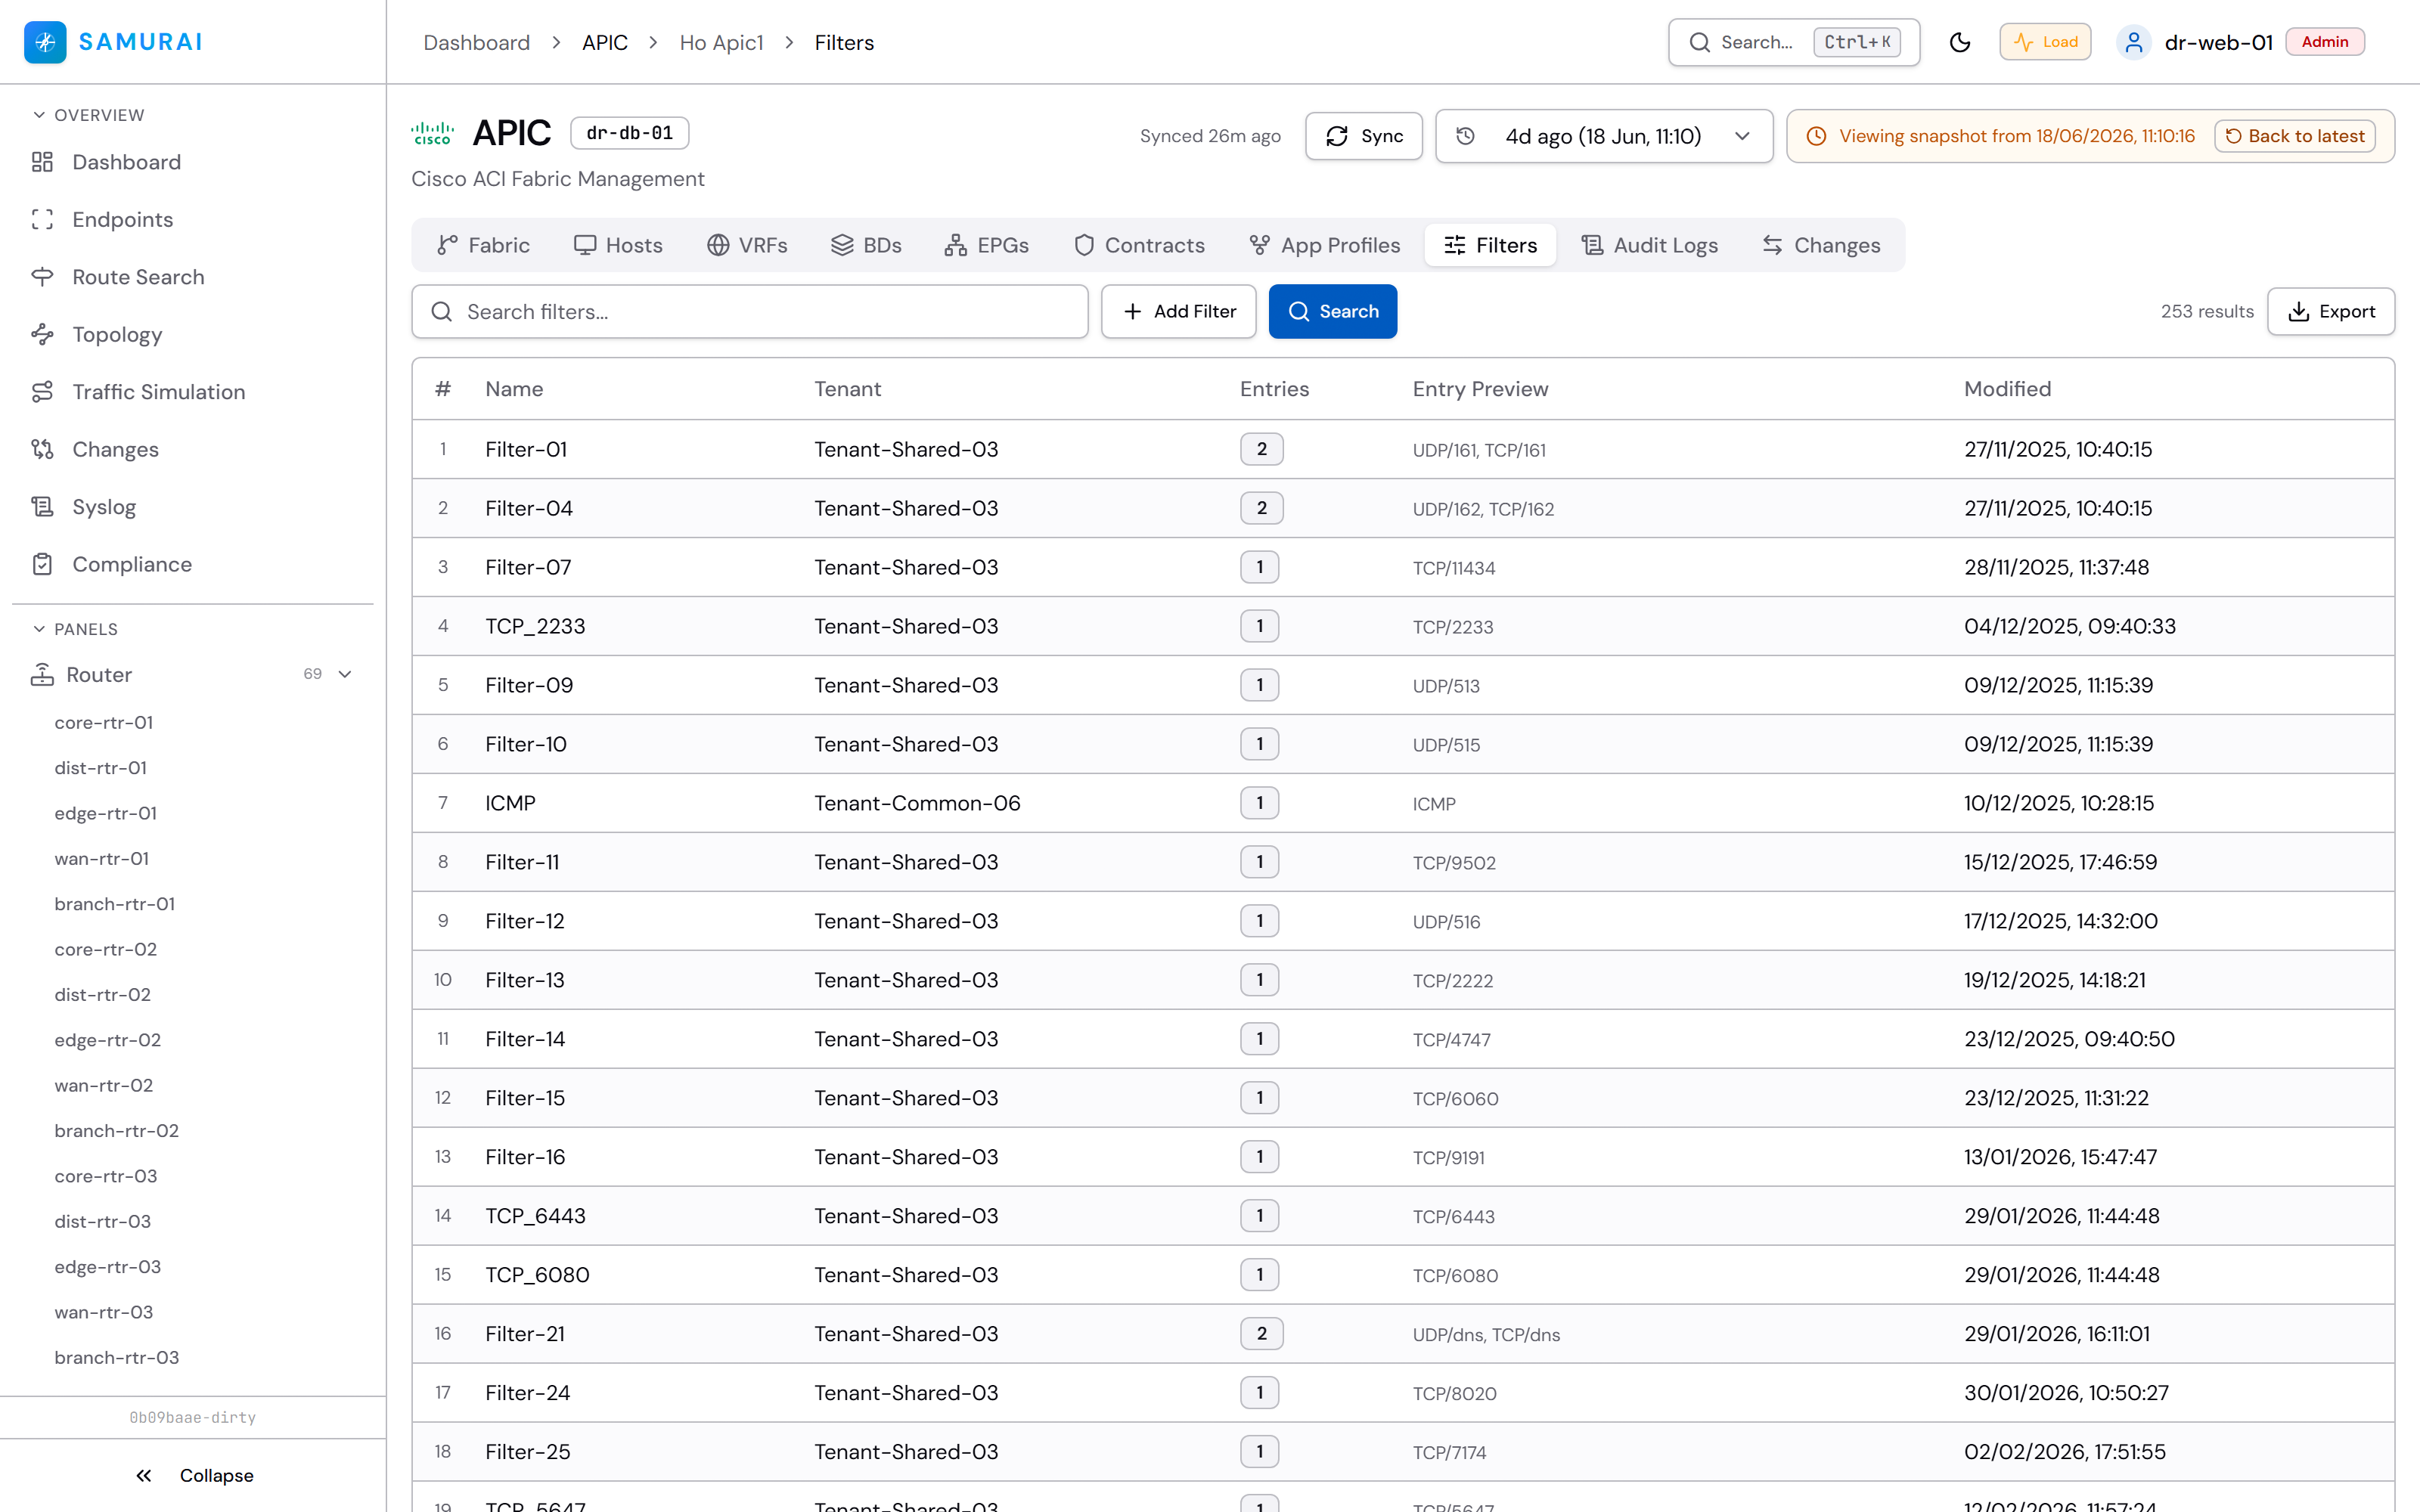Switch to the Contracts tab
The height and width of the screenshot is (1512, 2420).
[x=1139, y=245]
